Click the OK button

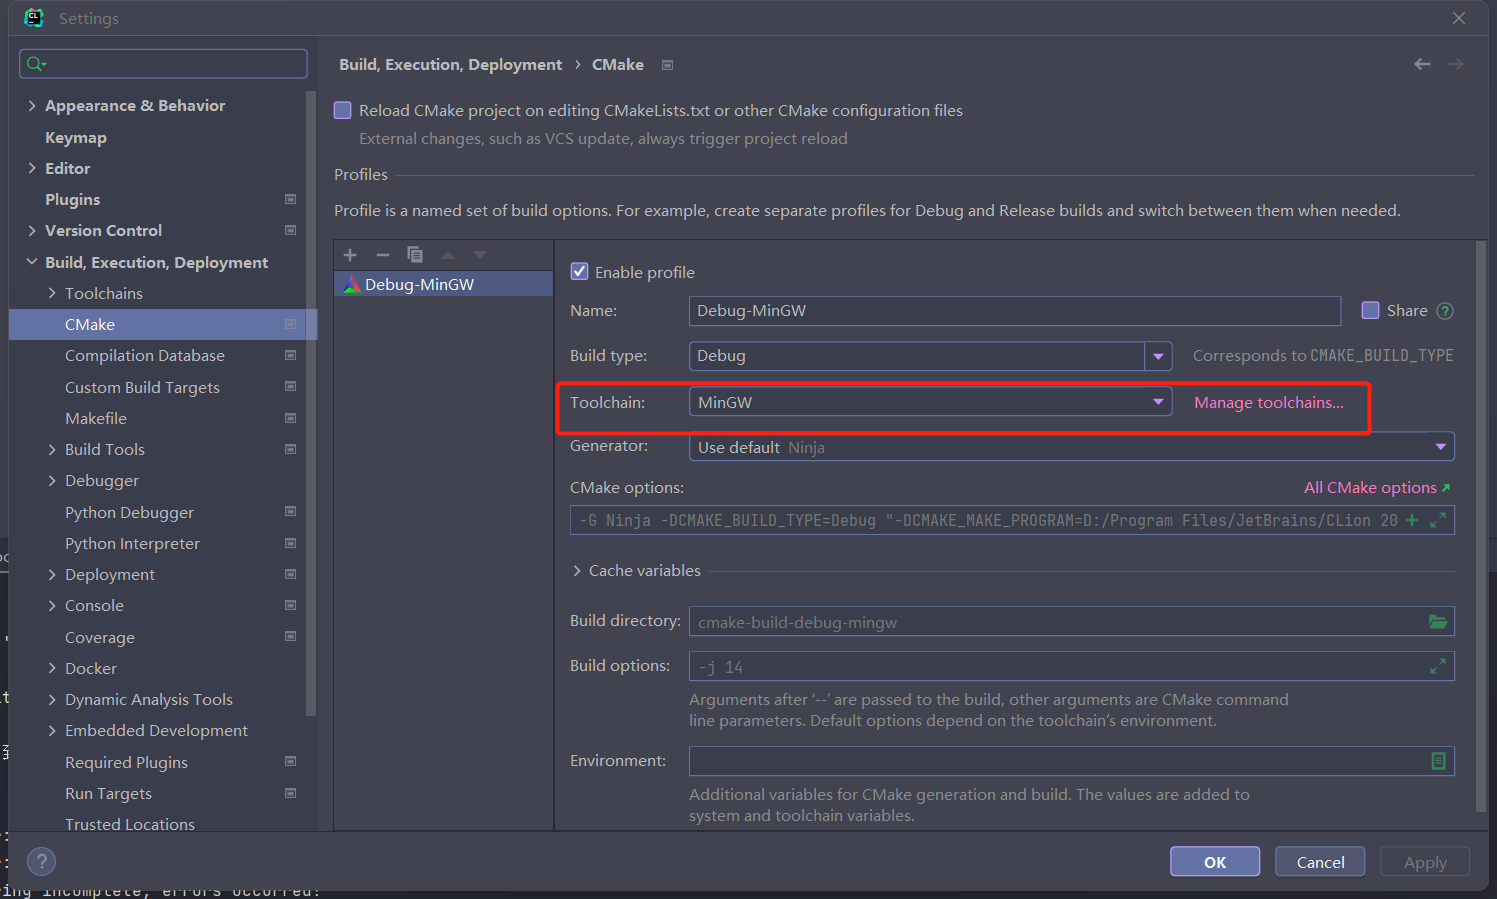coord(1215,862)
